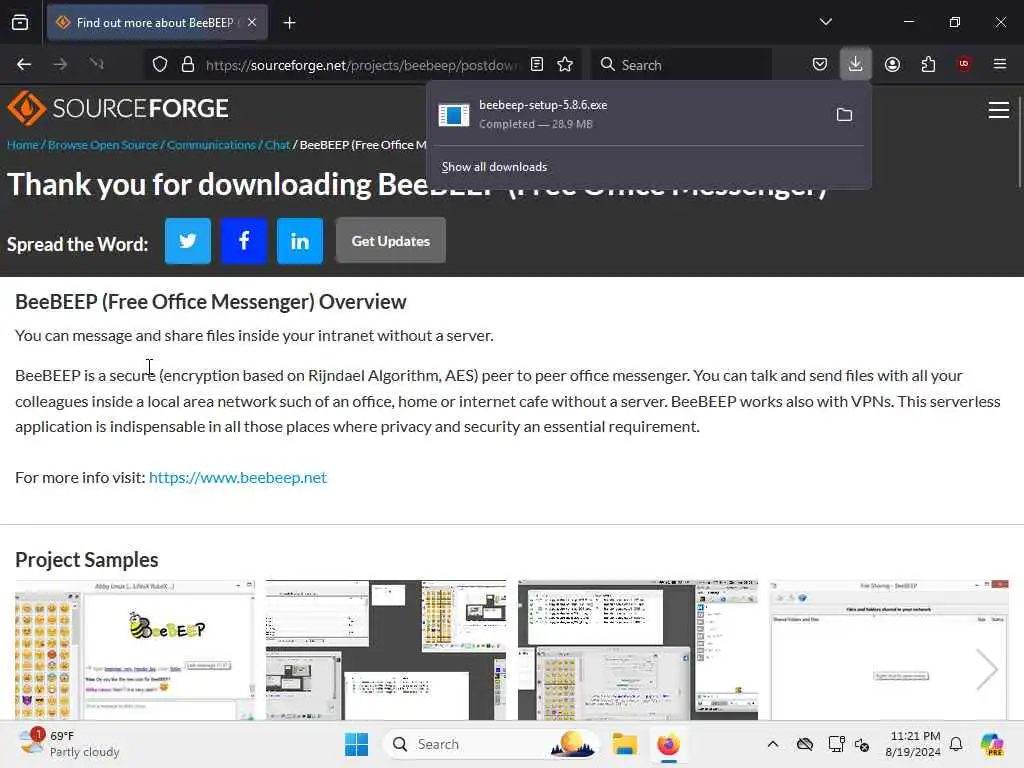This screenshot has height=768, width=1024.
Task: Open a new tab with the plus button
Action: coord(289,23)
